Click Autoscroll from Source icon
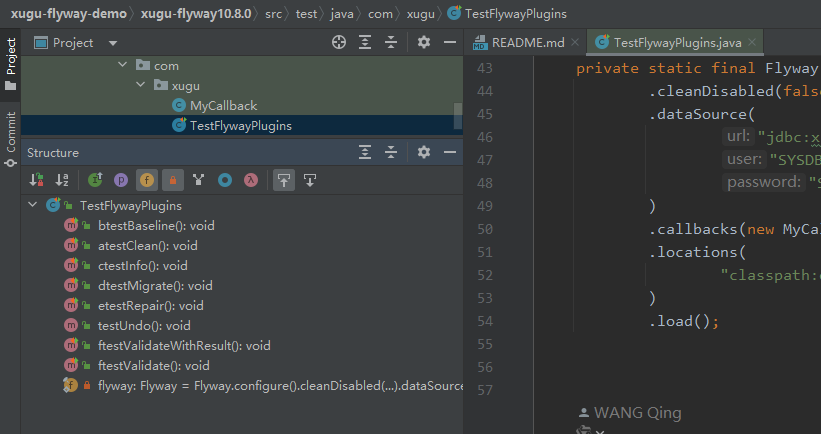The width and height of the screenshot is (821, 434). pos(310,180)
